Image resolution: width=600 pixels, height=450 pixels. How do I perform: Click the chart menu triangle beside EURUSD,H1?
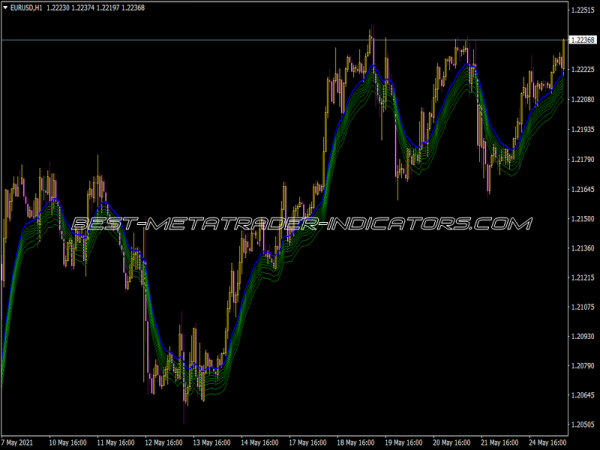coord(5,8)
